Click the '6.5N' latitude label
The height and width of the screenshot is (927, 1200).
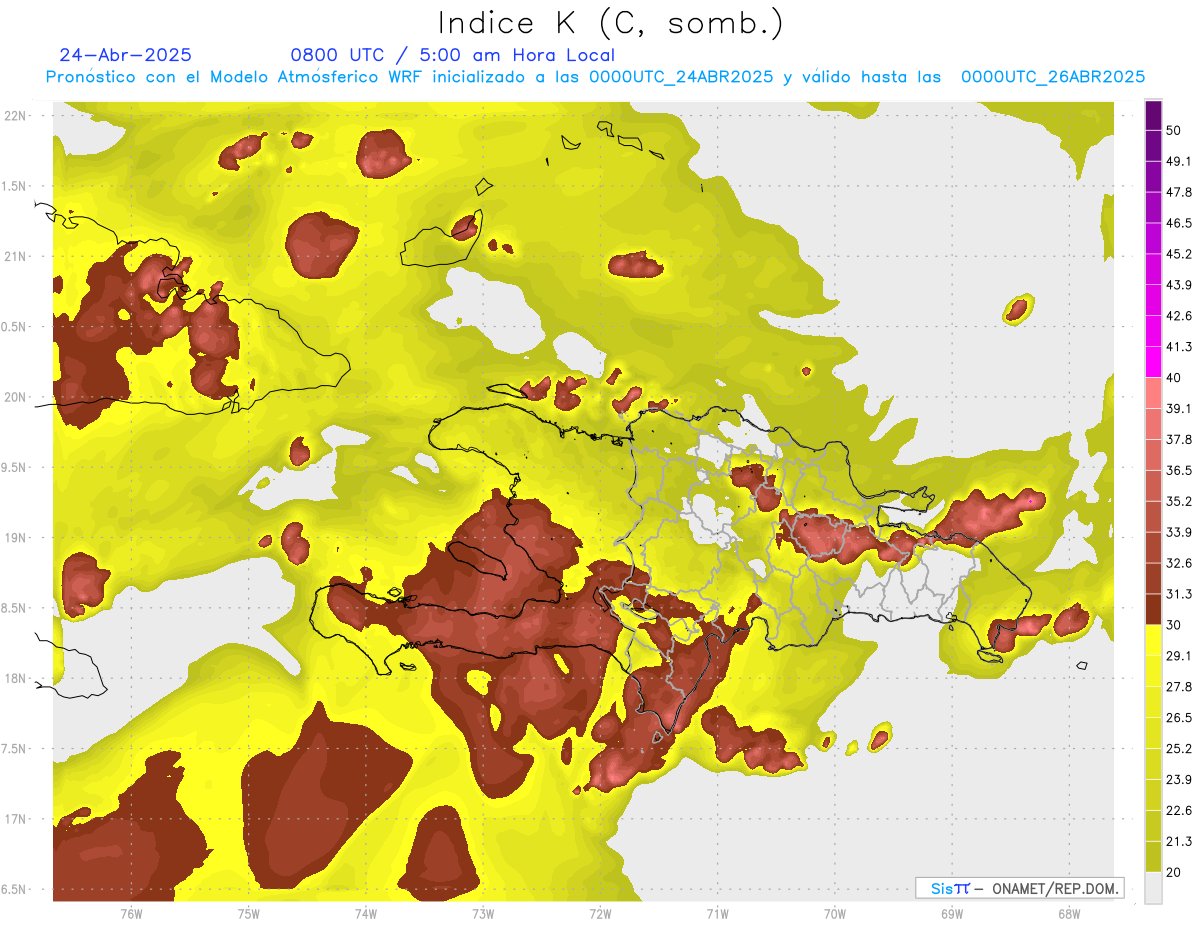(x=15, y=890)
